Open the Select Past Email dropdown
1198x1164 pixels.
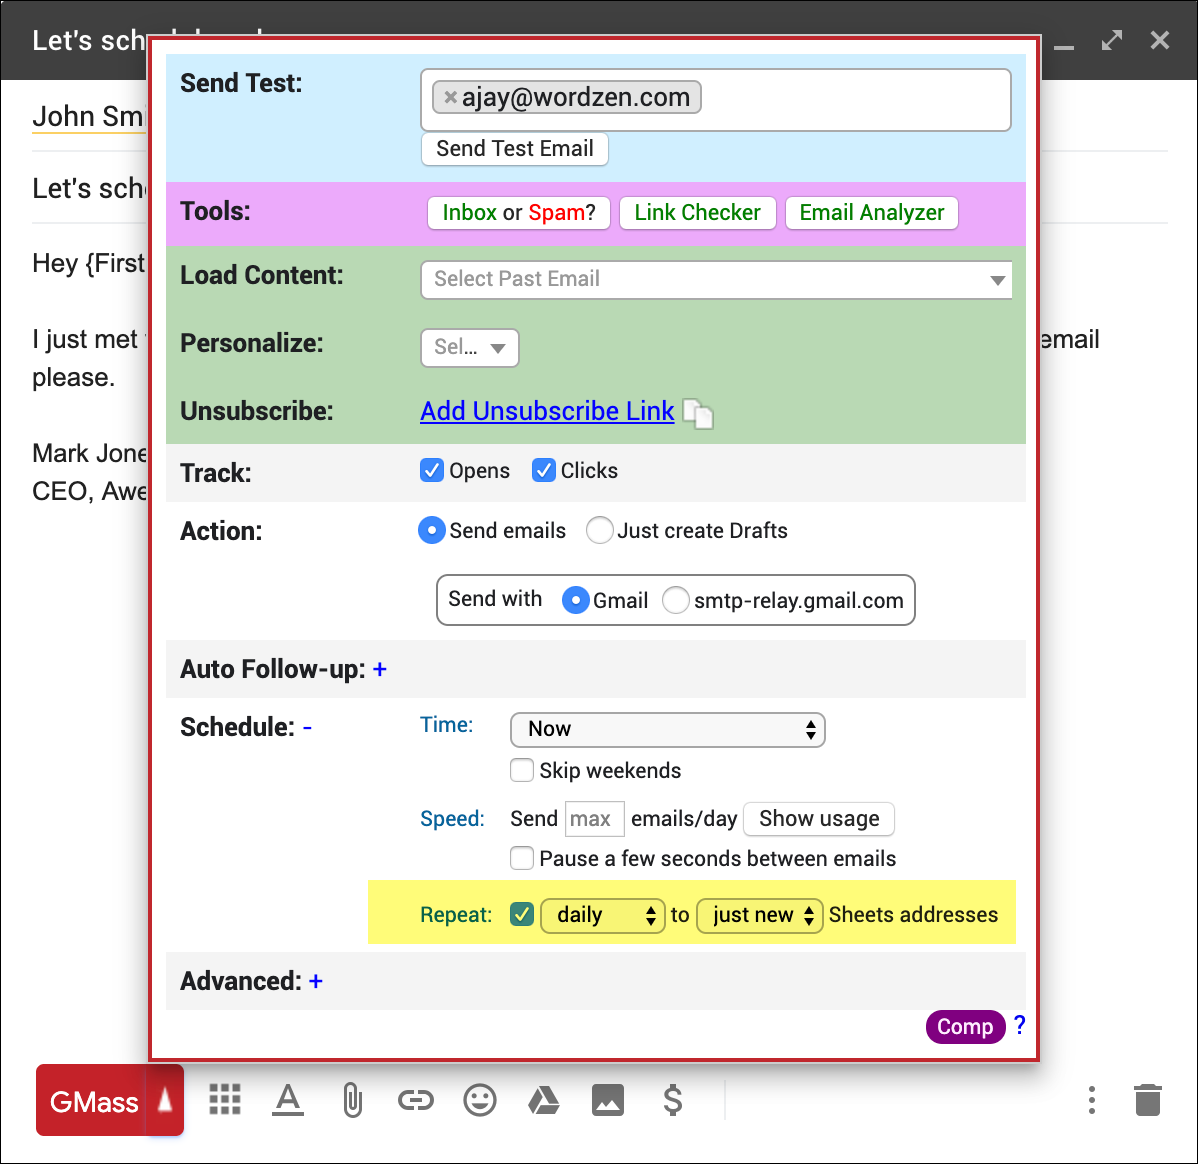click(716, 279)
